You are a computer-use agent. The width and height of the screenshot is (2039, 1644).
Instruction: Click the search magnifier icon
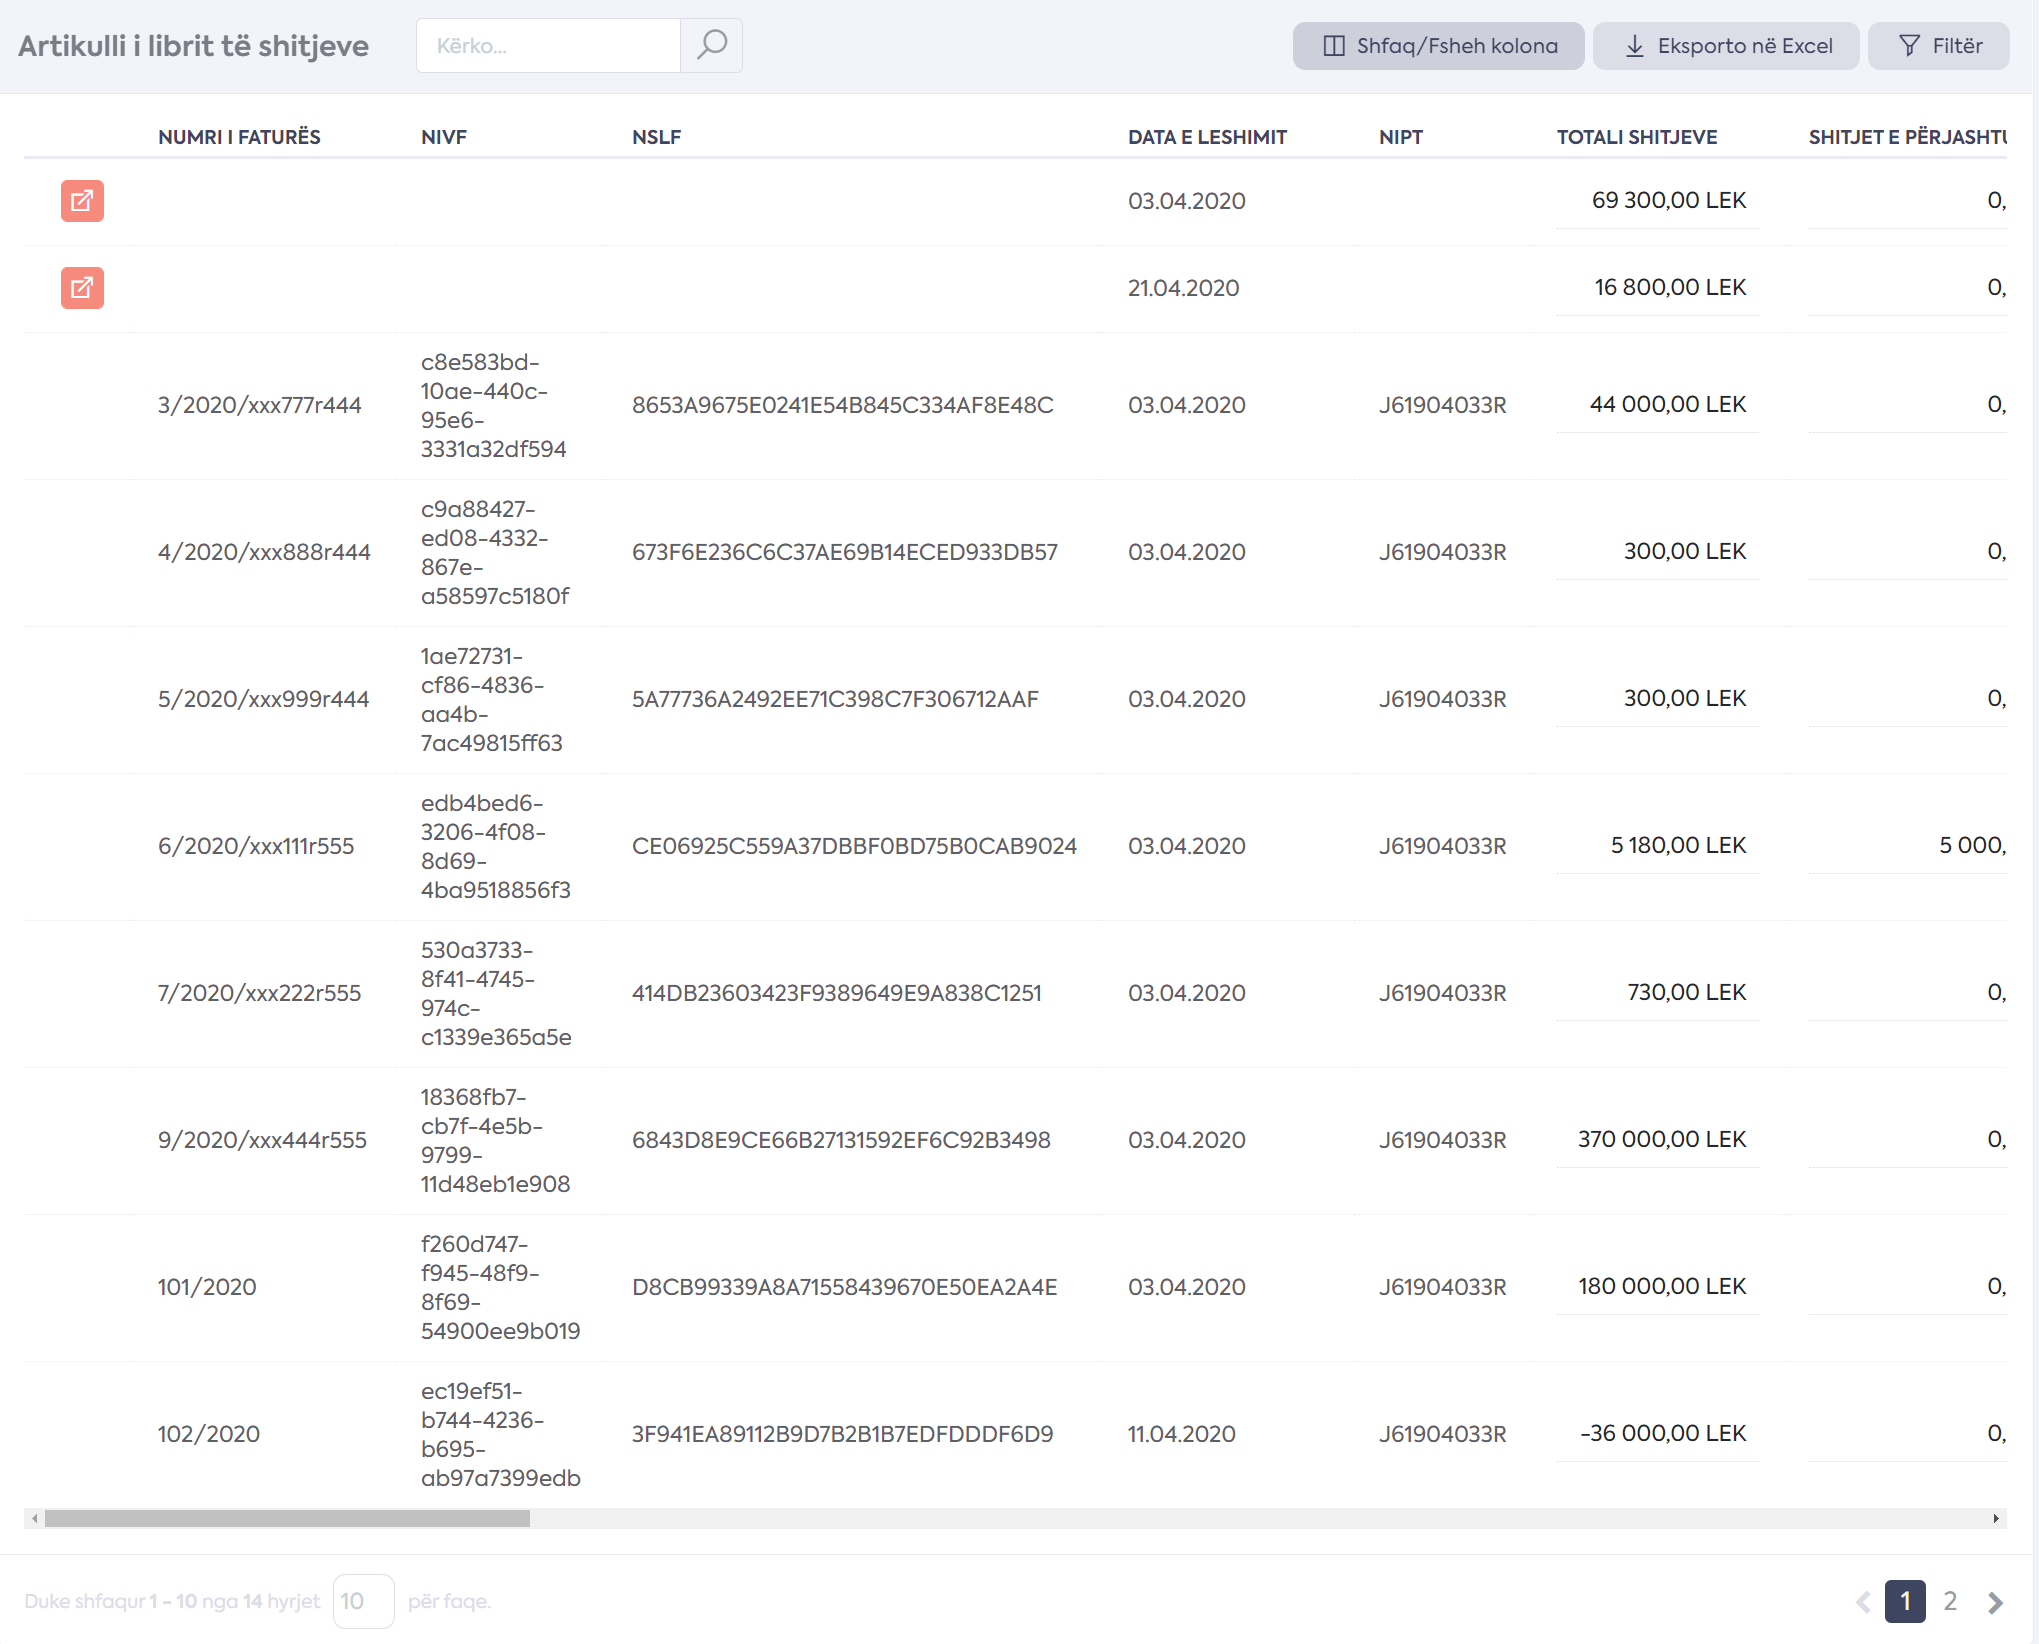pyautogui.click(x=711, y=45)
